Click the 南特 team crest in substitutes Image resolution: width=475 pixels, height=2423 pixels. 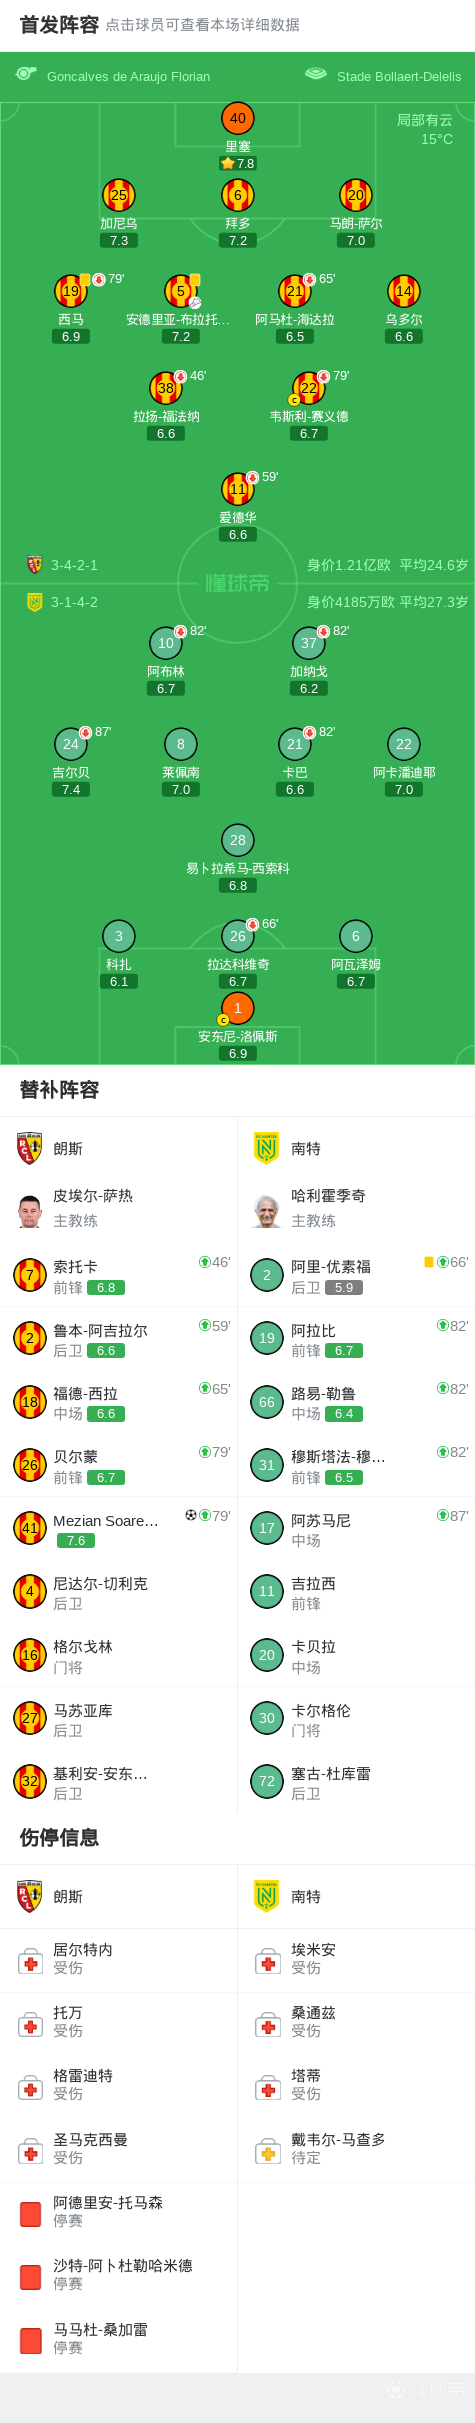pyautogui.click(x=266, y=1148)
